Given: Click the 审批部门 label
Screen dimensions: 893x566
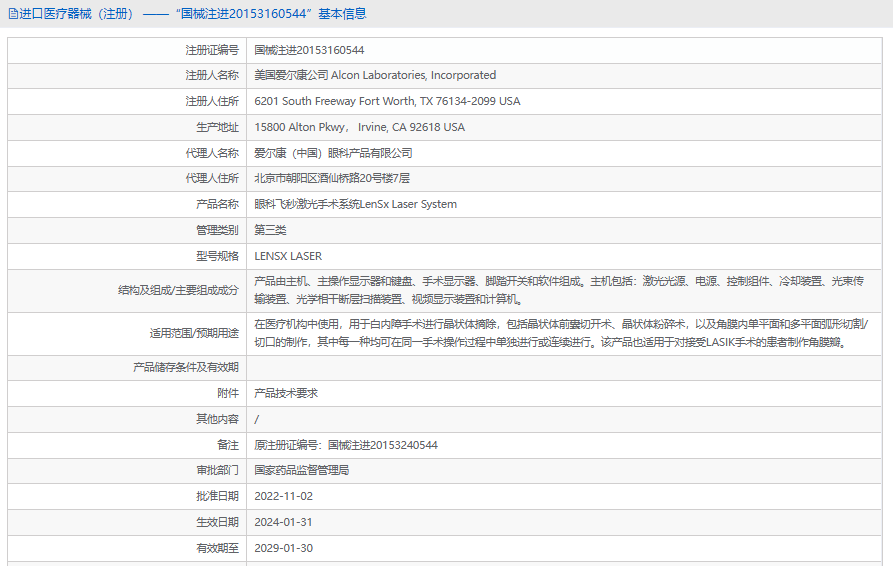Looking at the screenshot, I should click(x=218, y=470).
